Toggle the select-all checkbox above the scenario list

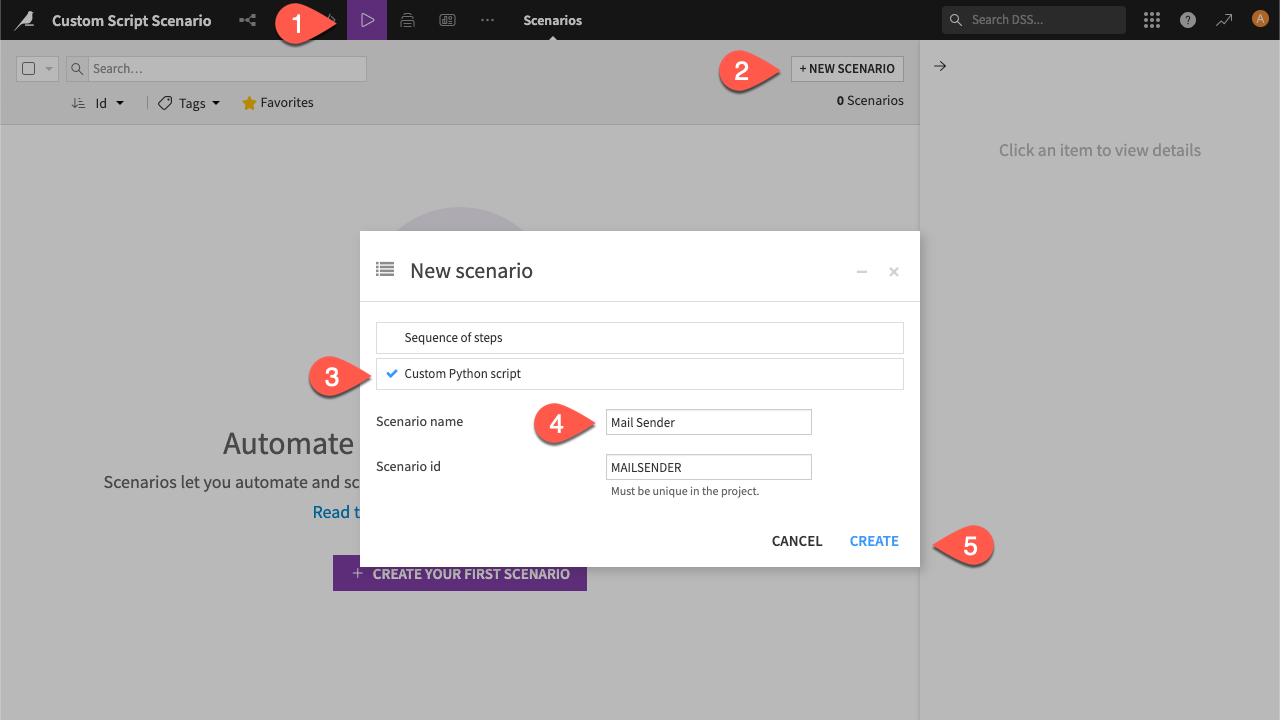pyautogui.click(x=30, y=68)
